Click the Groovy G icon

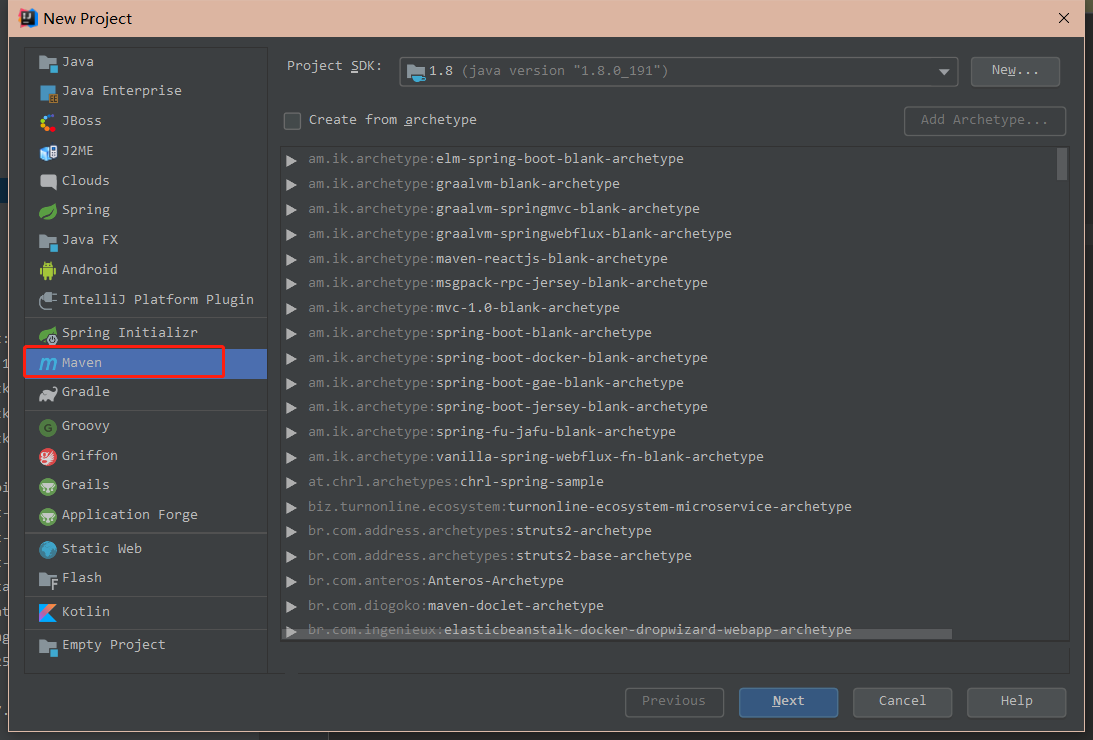tap(48, 427)
